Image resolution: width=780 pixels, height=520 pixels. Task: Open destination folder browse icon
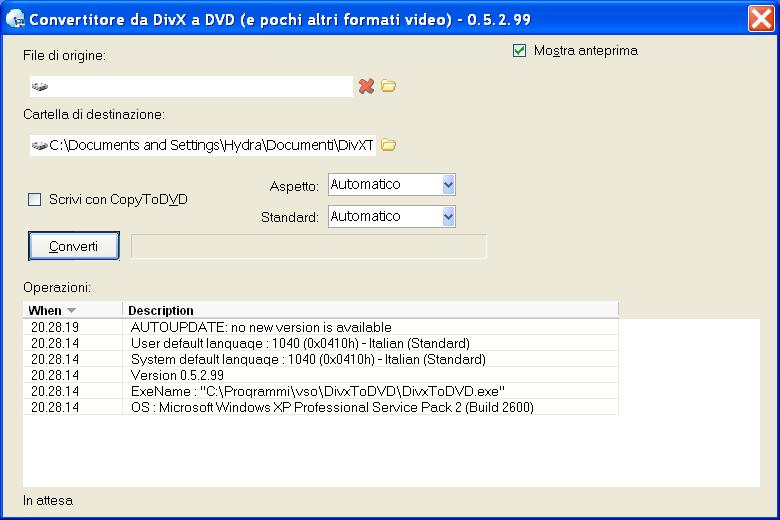pyautogui.click(x=389, y=145)
